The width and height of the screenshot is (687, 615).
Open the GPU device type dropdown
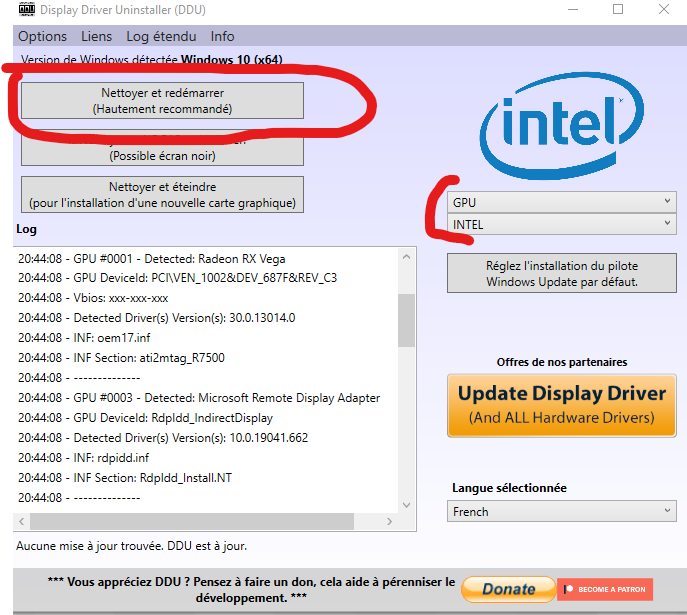tap(562, 202)
